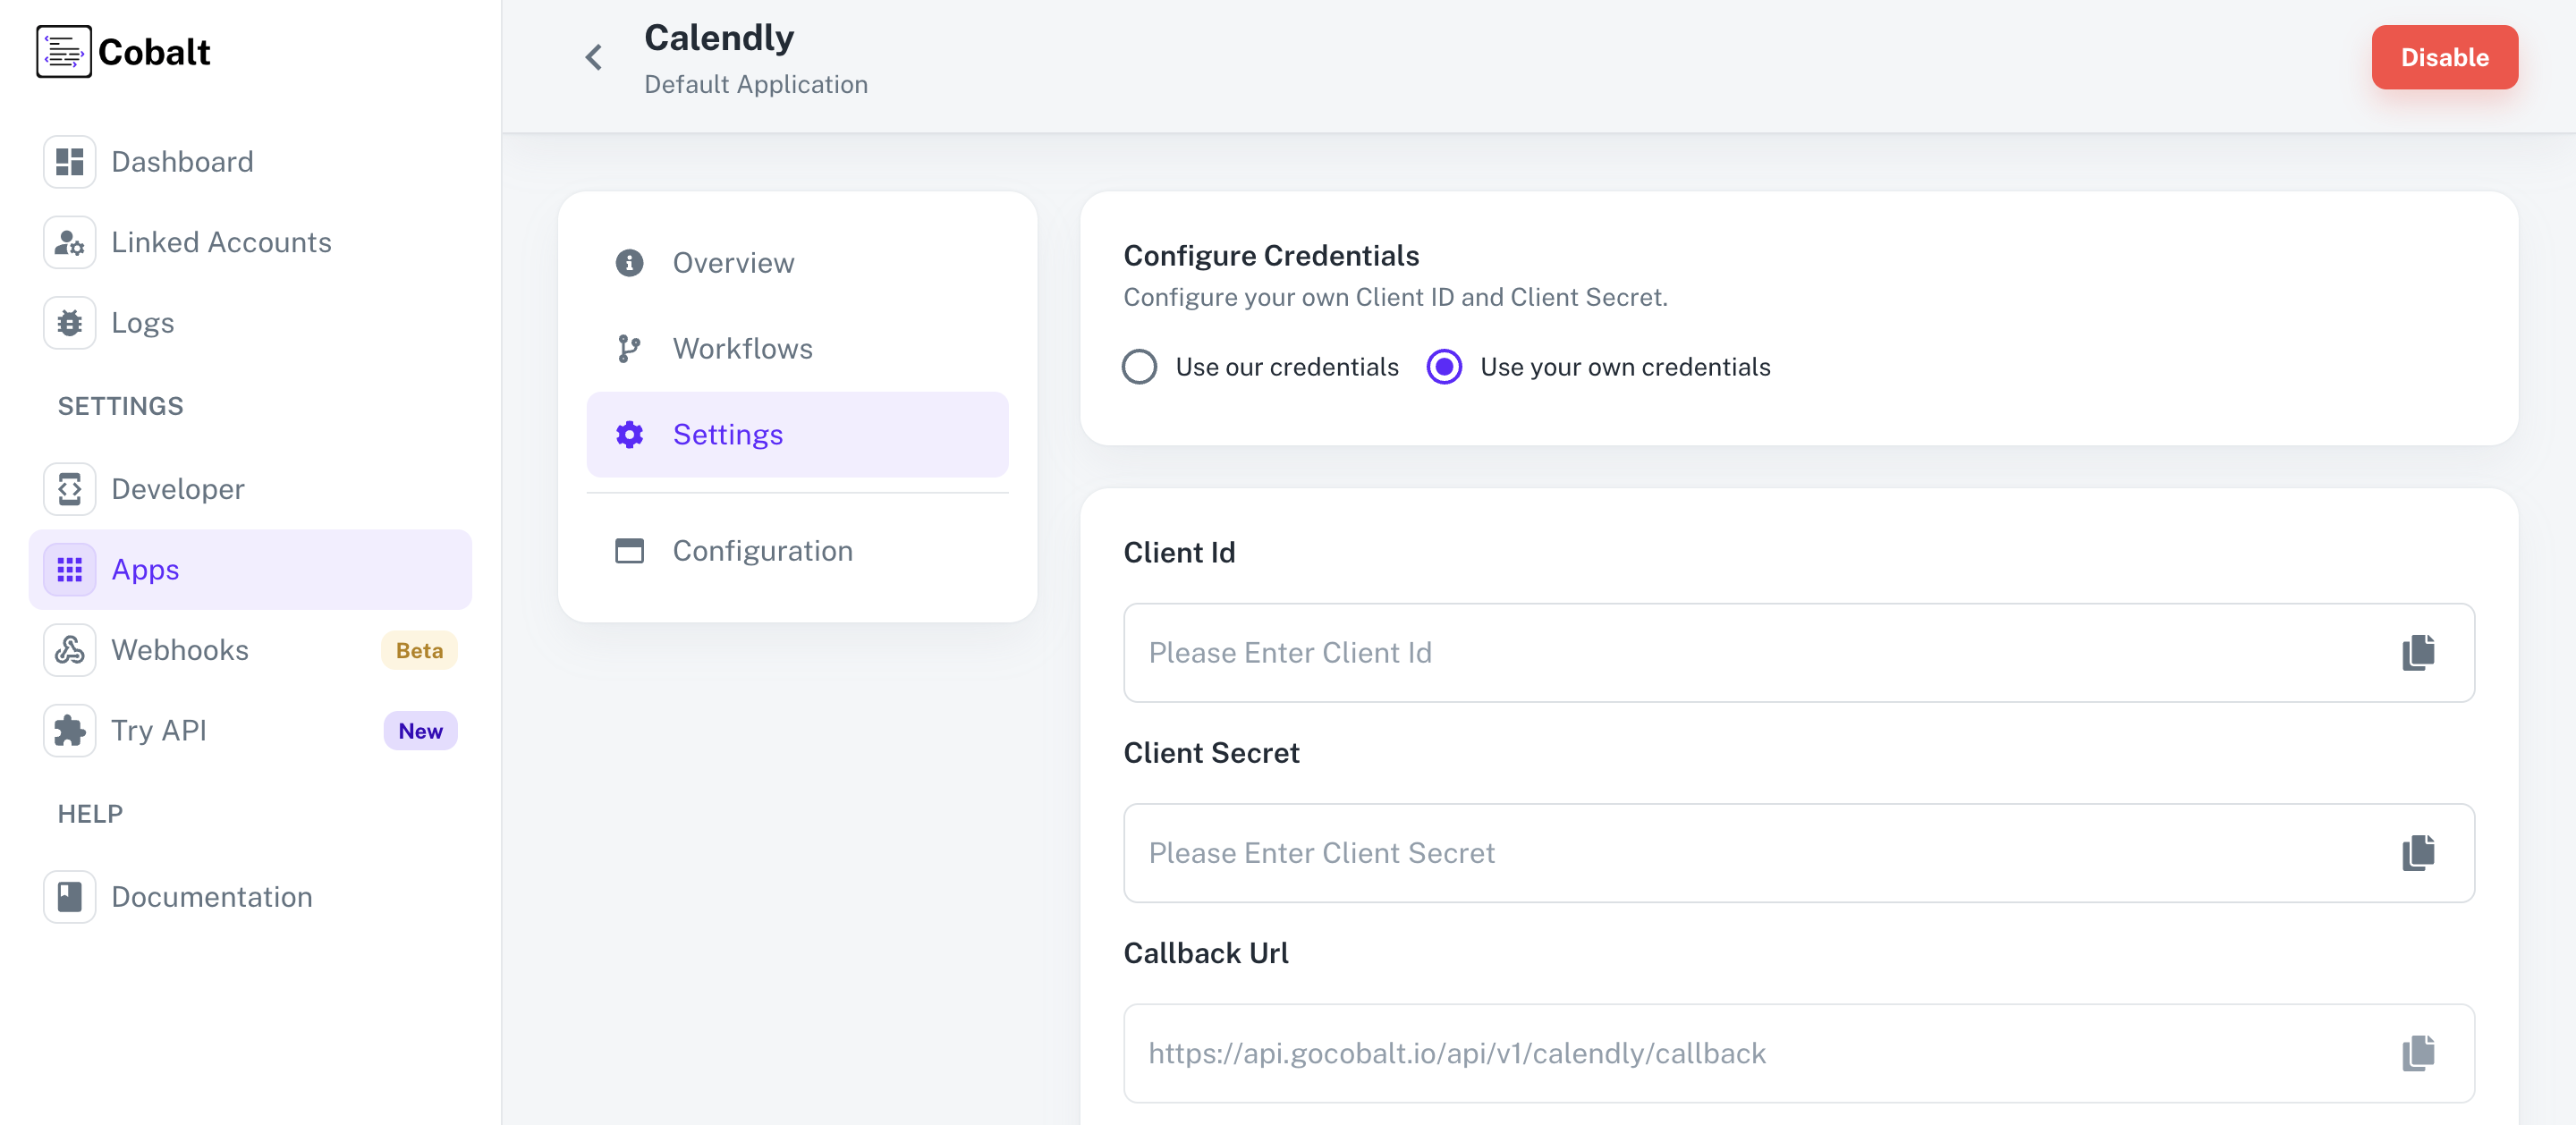Open Logs using the bug icon
Image resolution: width=2576 pixels, height=1125 pixels.
click(x=69, y=322)
